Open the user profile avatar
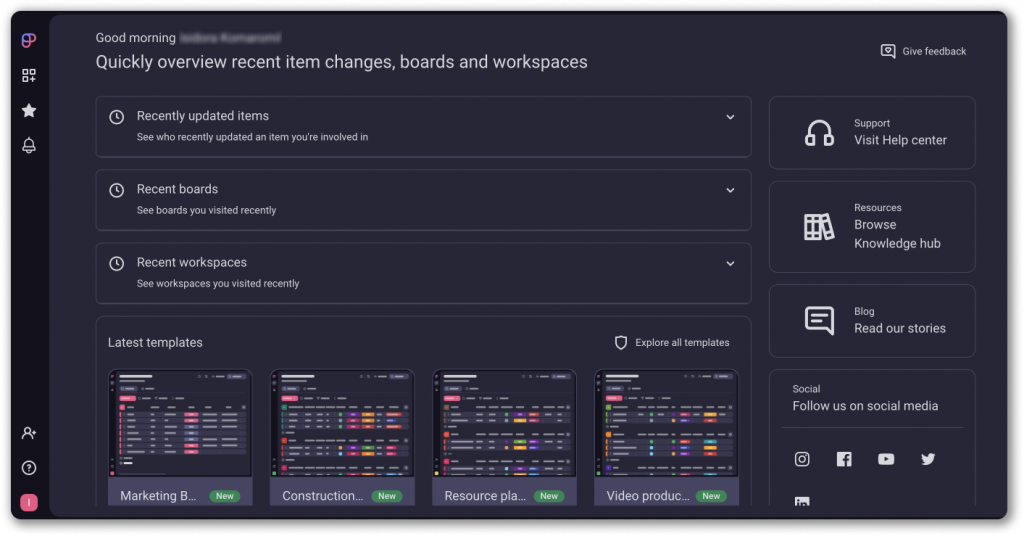 tap(29, 502)
